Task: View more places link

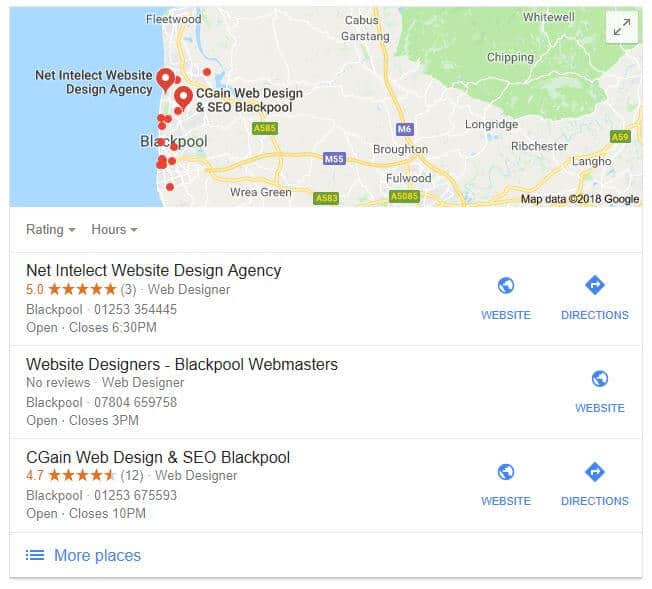Action: click(x=97, y=555)
